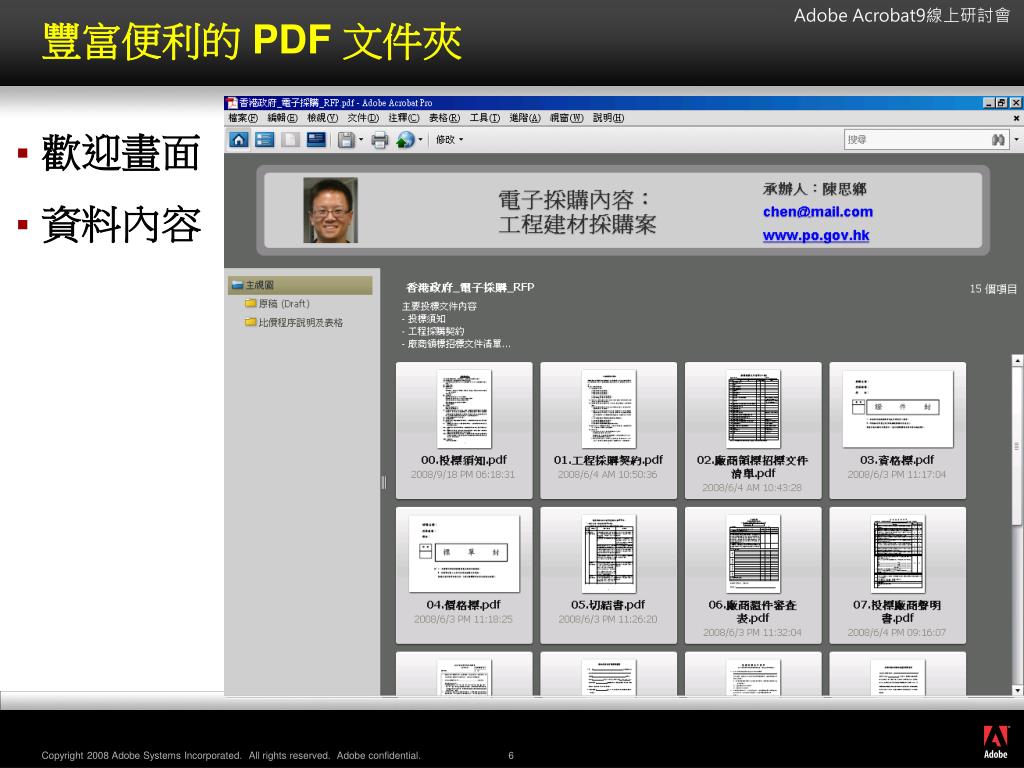Click the Save floppy disk icon

click(x=346, y=140)
